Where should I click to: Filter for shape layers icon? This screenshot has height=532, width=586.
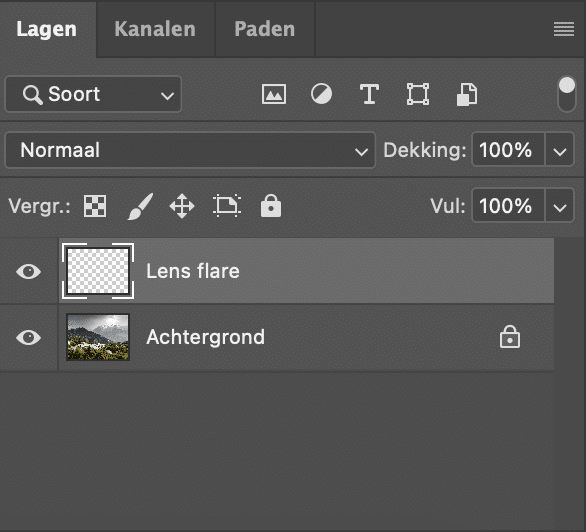click(418, 94)
